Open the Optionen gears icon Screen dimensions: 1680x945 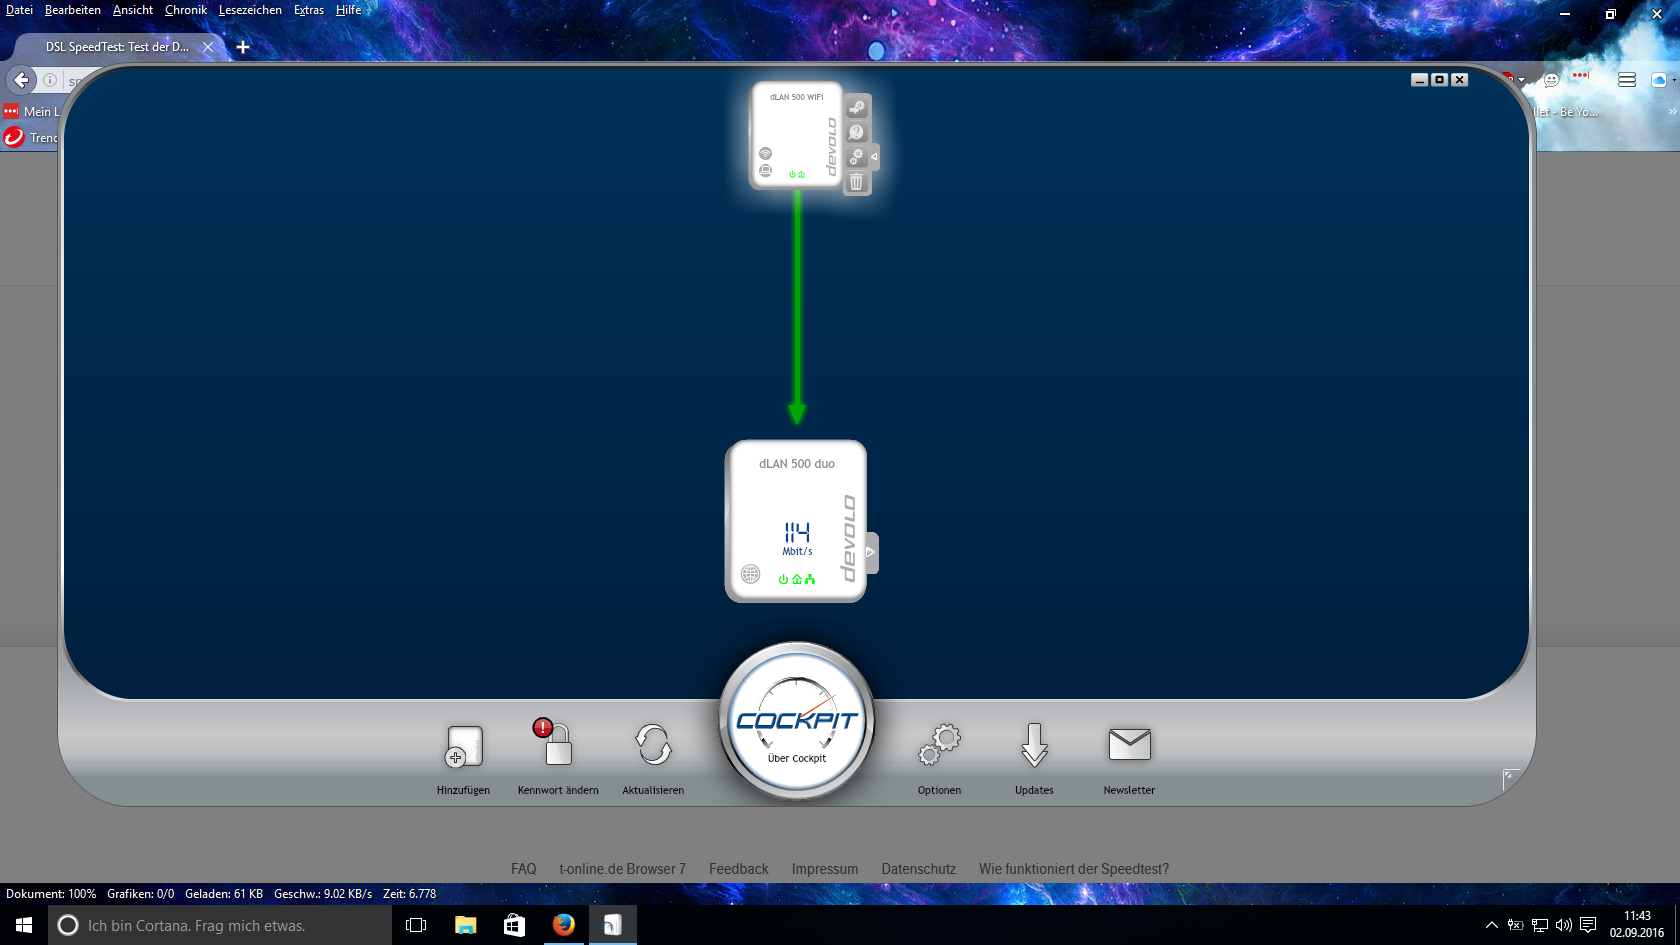pyautogui.click(x=939, y=745)
